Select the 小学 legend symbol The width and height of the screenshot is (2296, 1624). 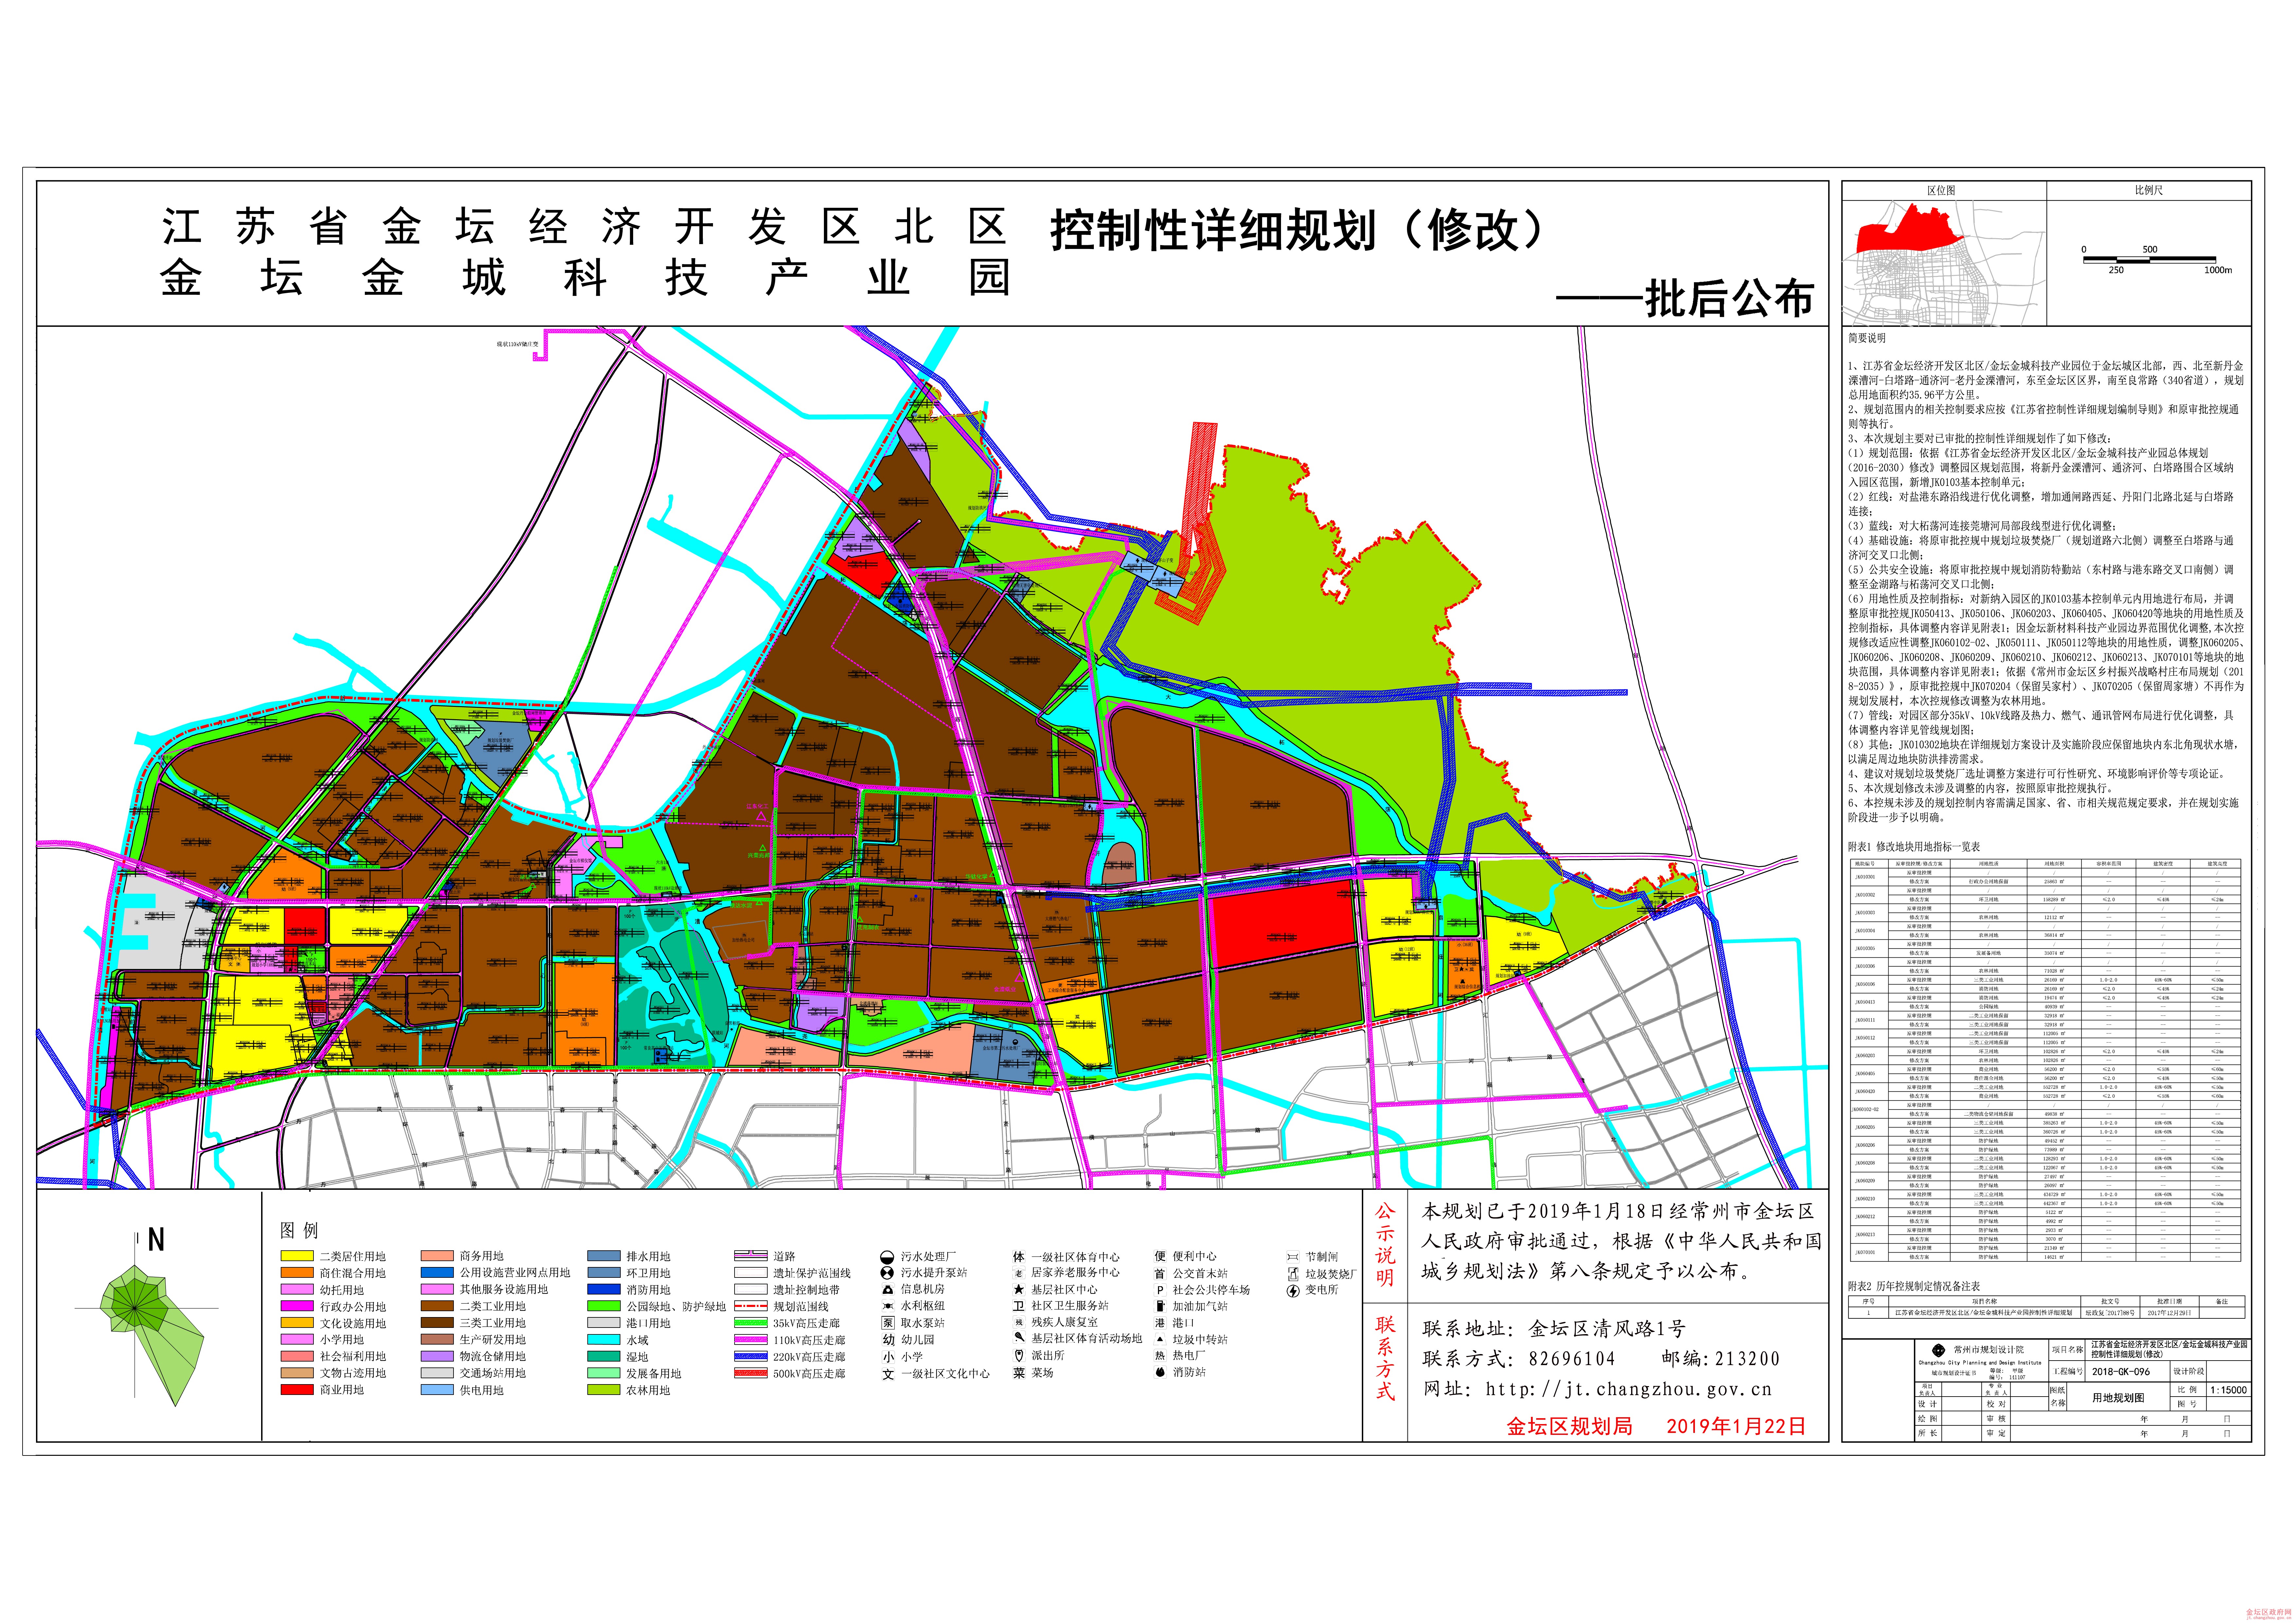tap(888, 1357)
